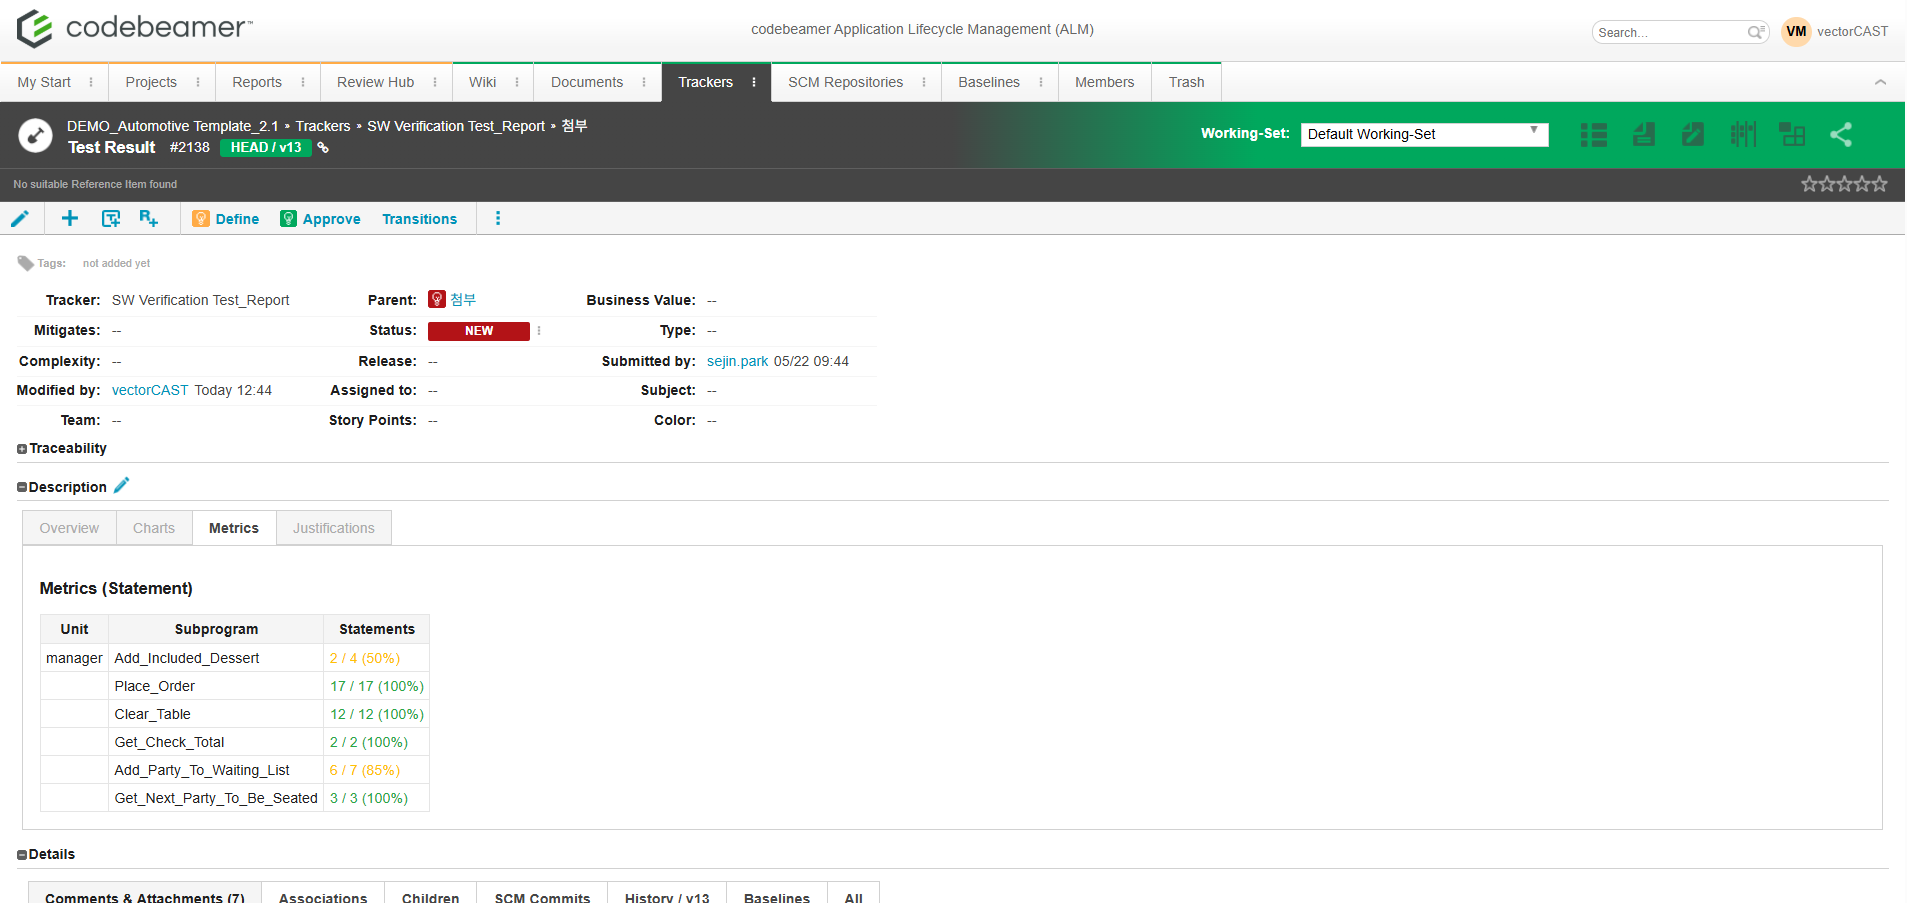The width and height of the screenshot is (1907, 903).
Task: Click the permalink chain icon beside HEAD/v13
Action: [x=322, y=147]
